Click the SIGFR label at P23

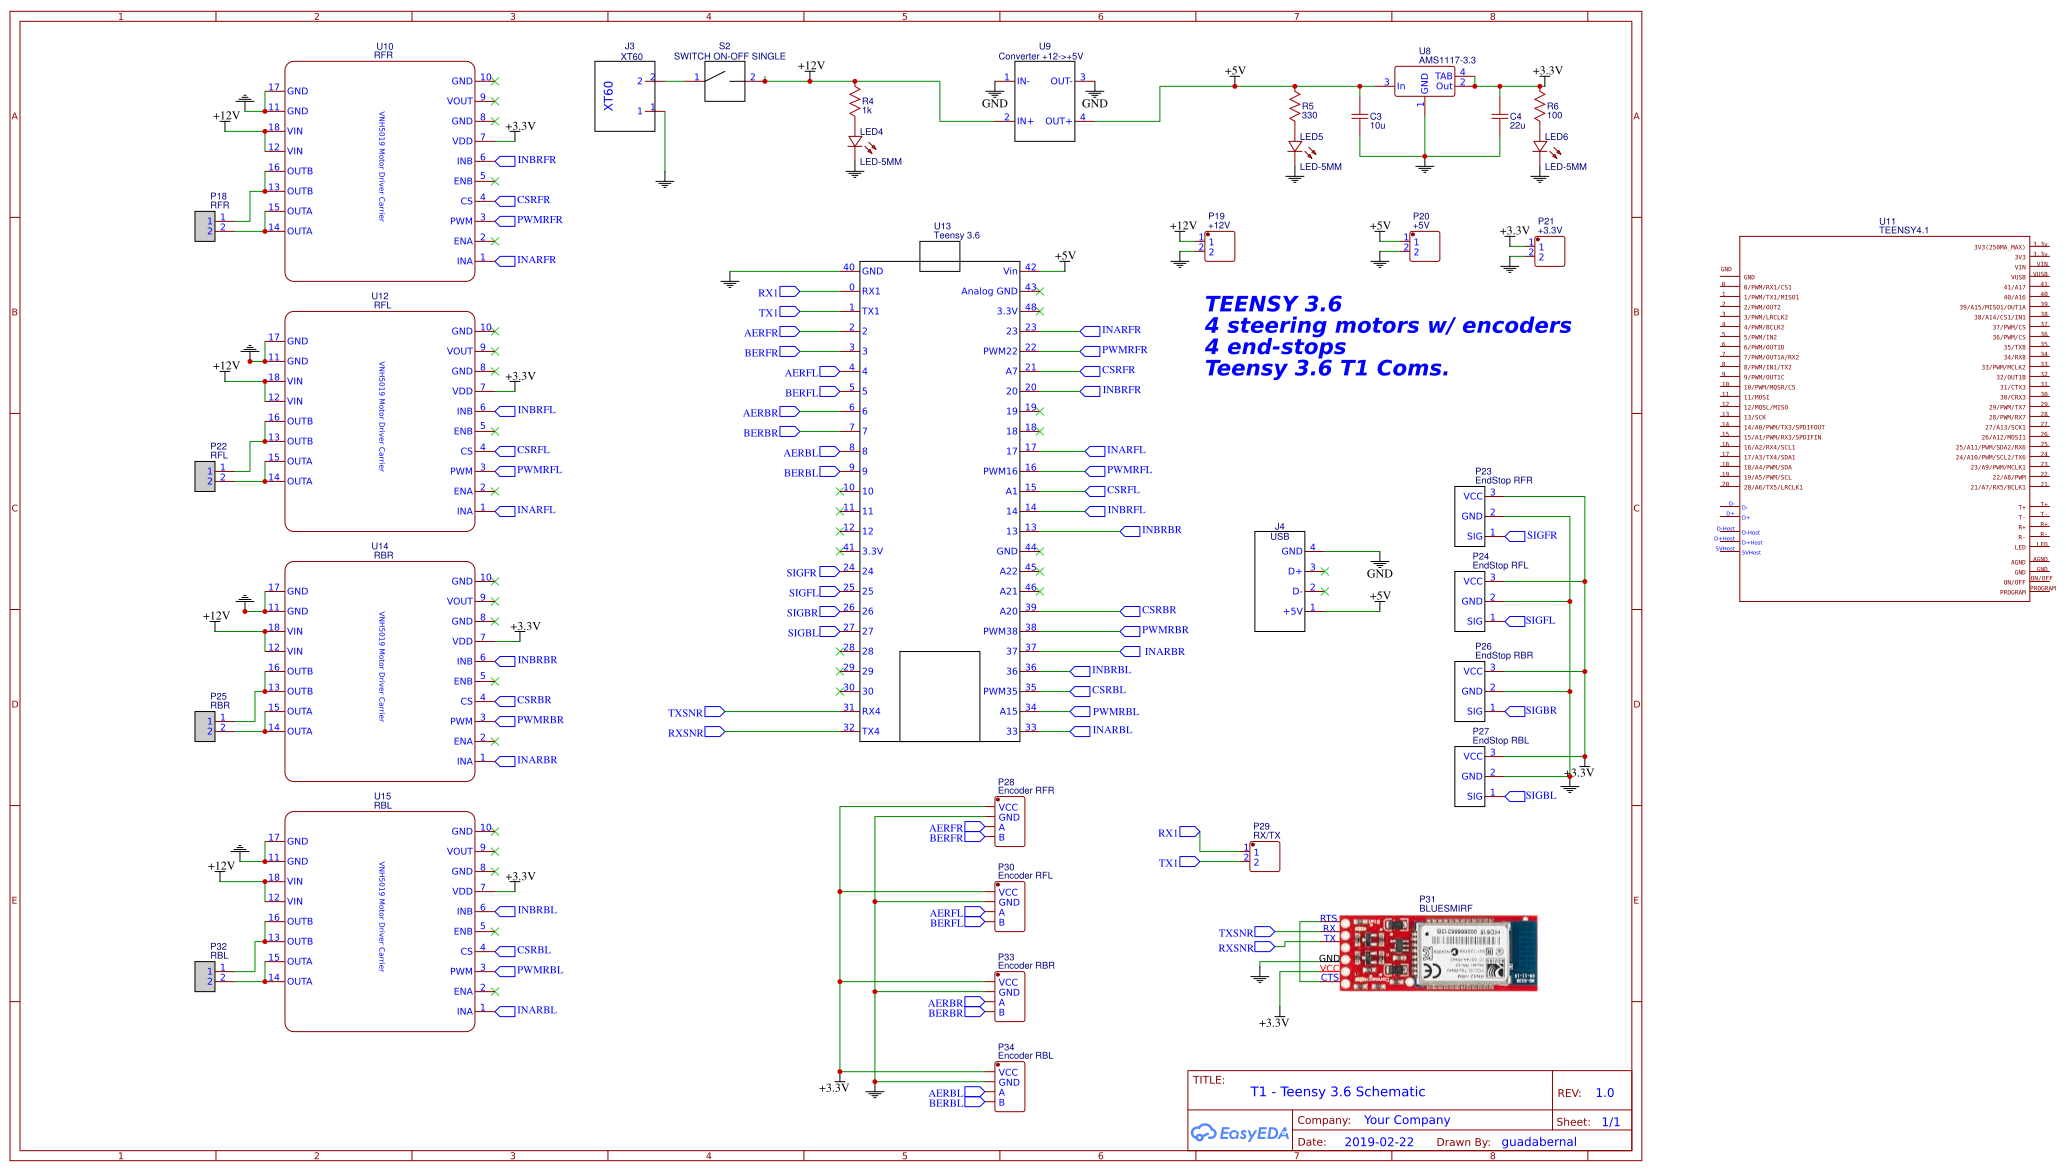pyautogui.click(x=1543, y=535)
